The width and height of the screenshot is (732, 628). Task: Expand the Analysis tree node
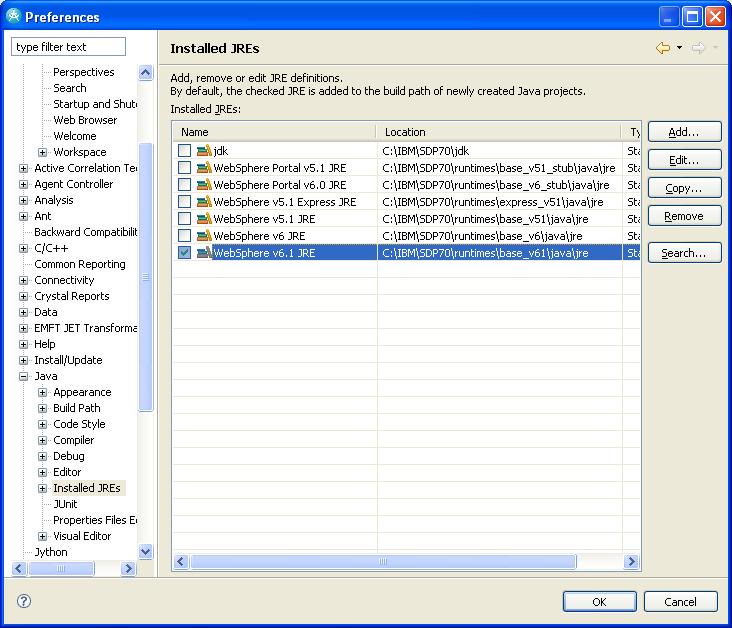coord(23,200)
